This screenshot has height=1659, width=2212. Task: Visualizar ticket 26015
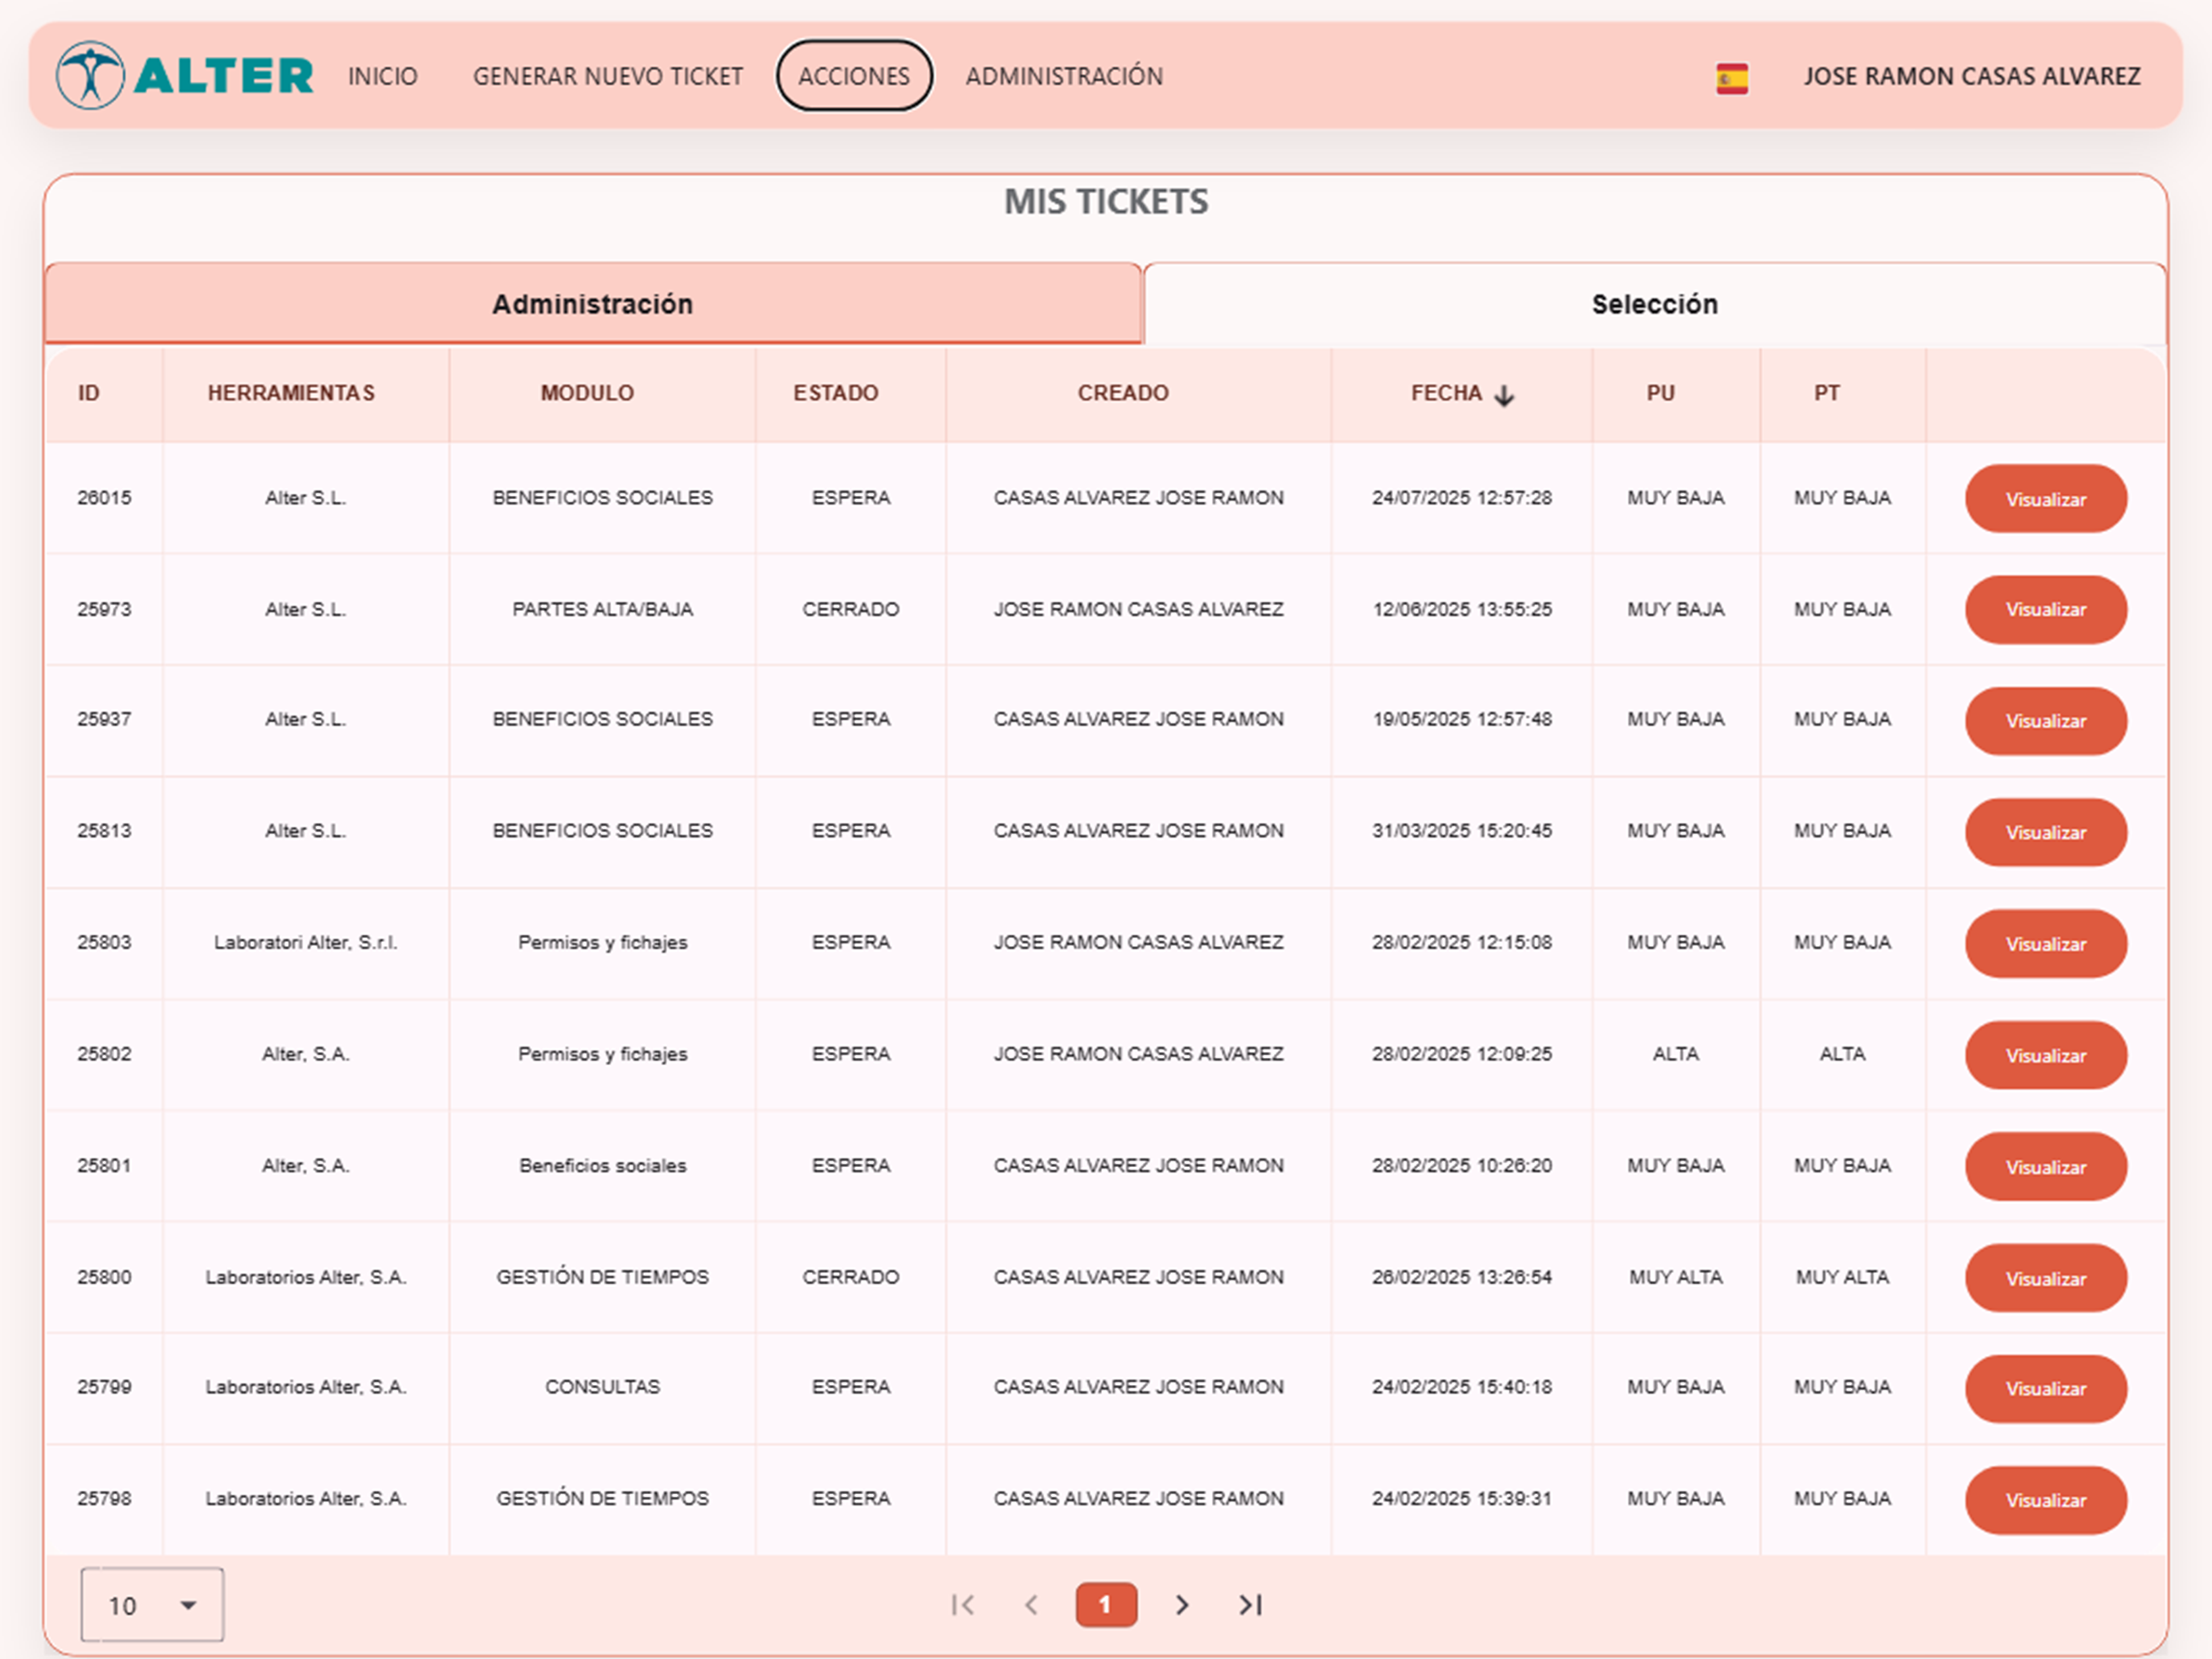pyautogui.click(x=2046, y=499)
